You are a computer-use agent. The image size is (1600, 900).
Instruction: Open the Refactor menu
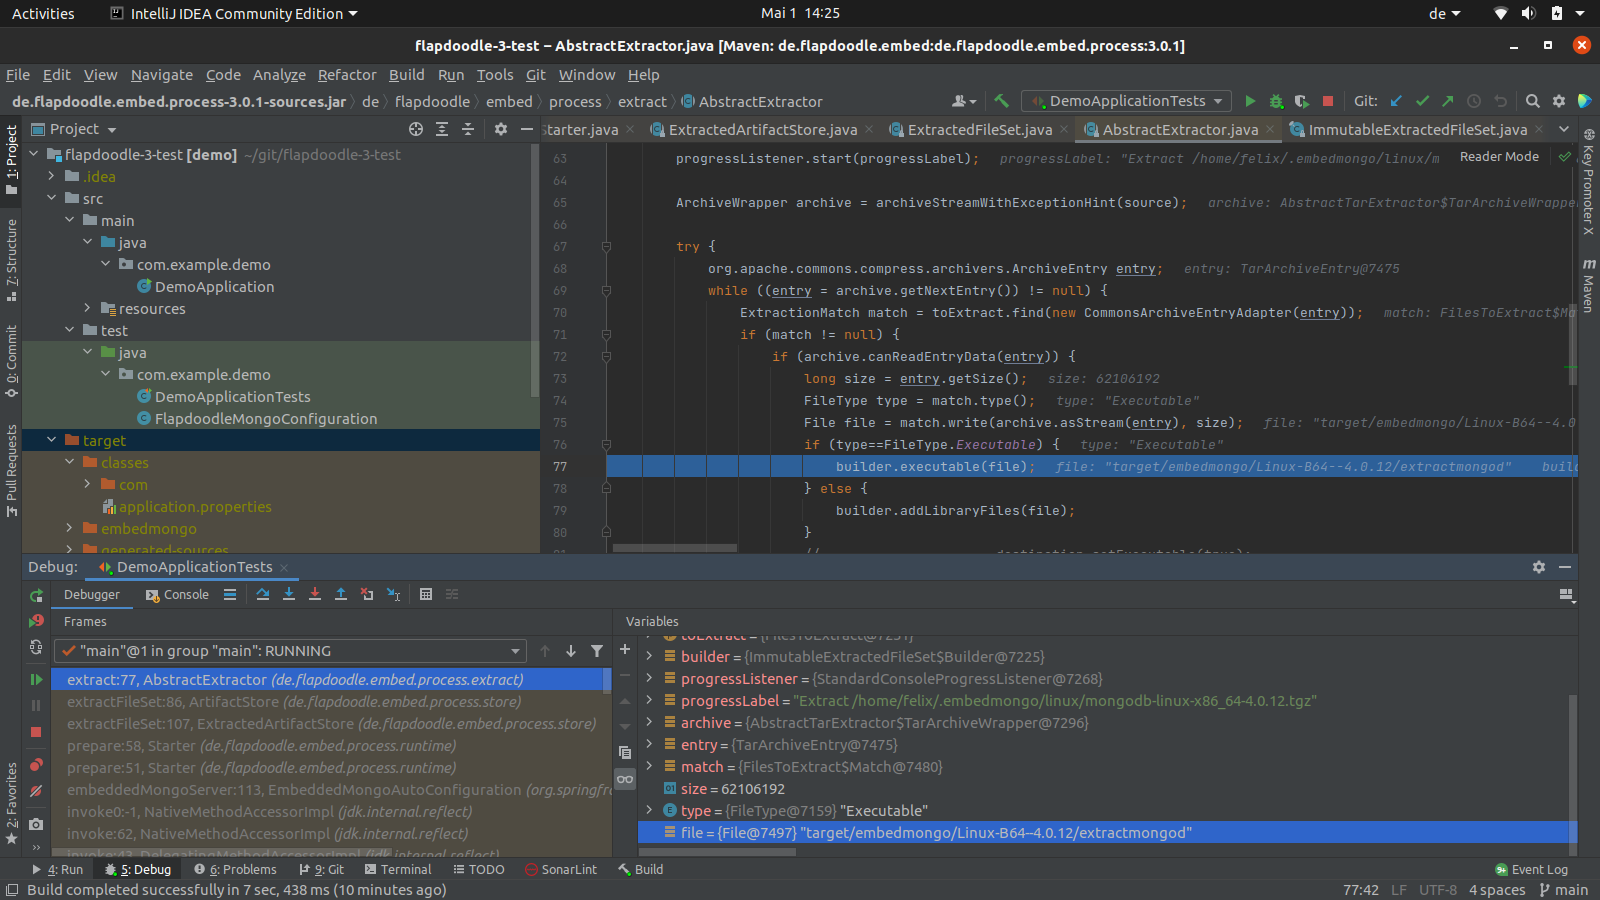coord(347,75)
